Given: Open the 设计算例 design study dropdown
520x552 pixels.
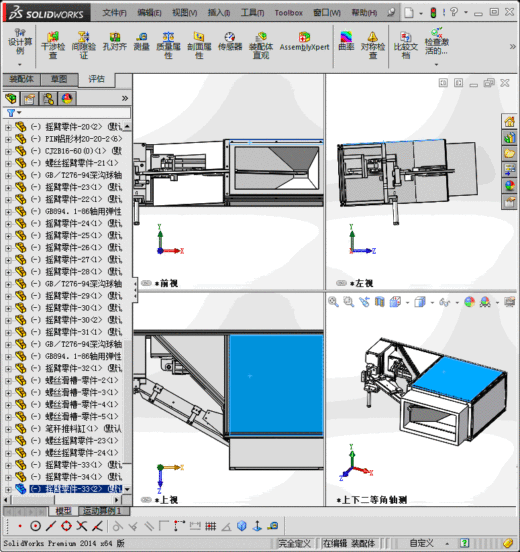Looking at the screenshot, I should [x=20, y=64].
